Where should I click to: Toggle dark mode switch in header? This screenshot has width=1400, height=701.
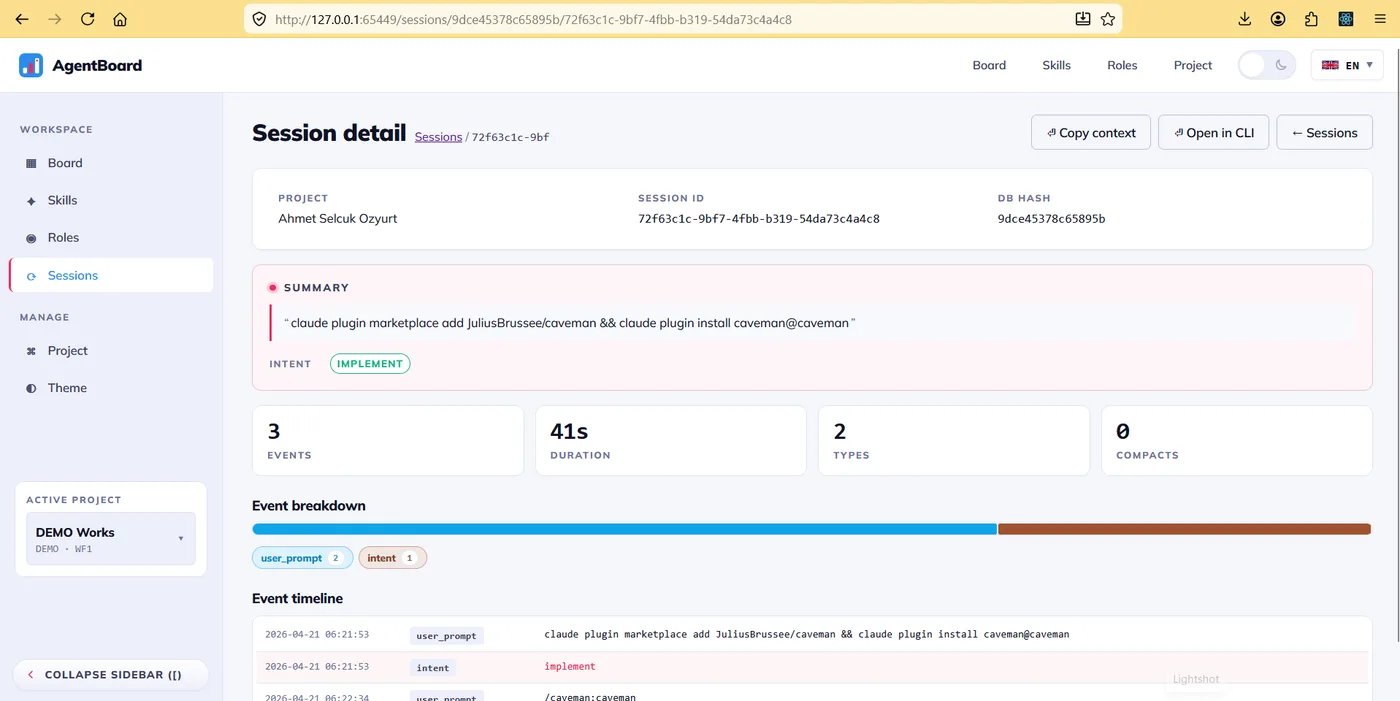click(x=1267, y=65)
